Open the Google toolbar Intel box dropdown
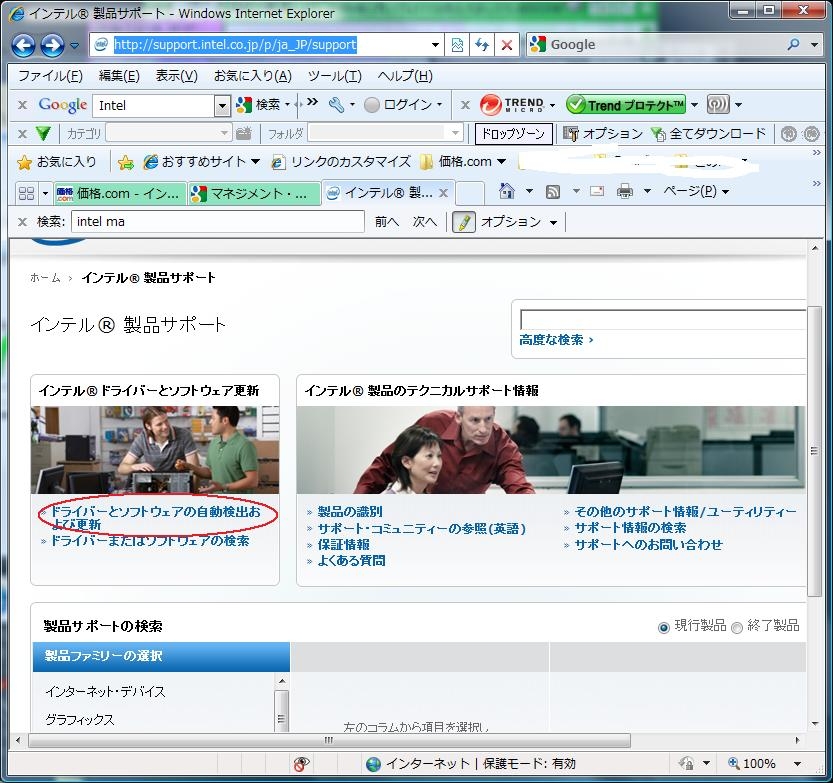 [x=222, y=106]
